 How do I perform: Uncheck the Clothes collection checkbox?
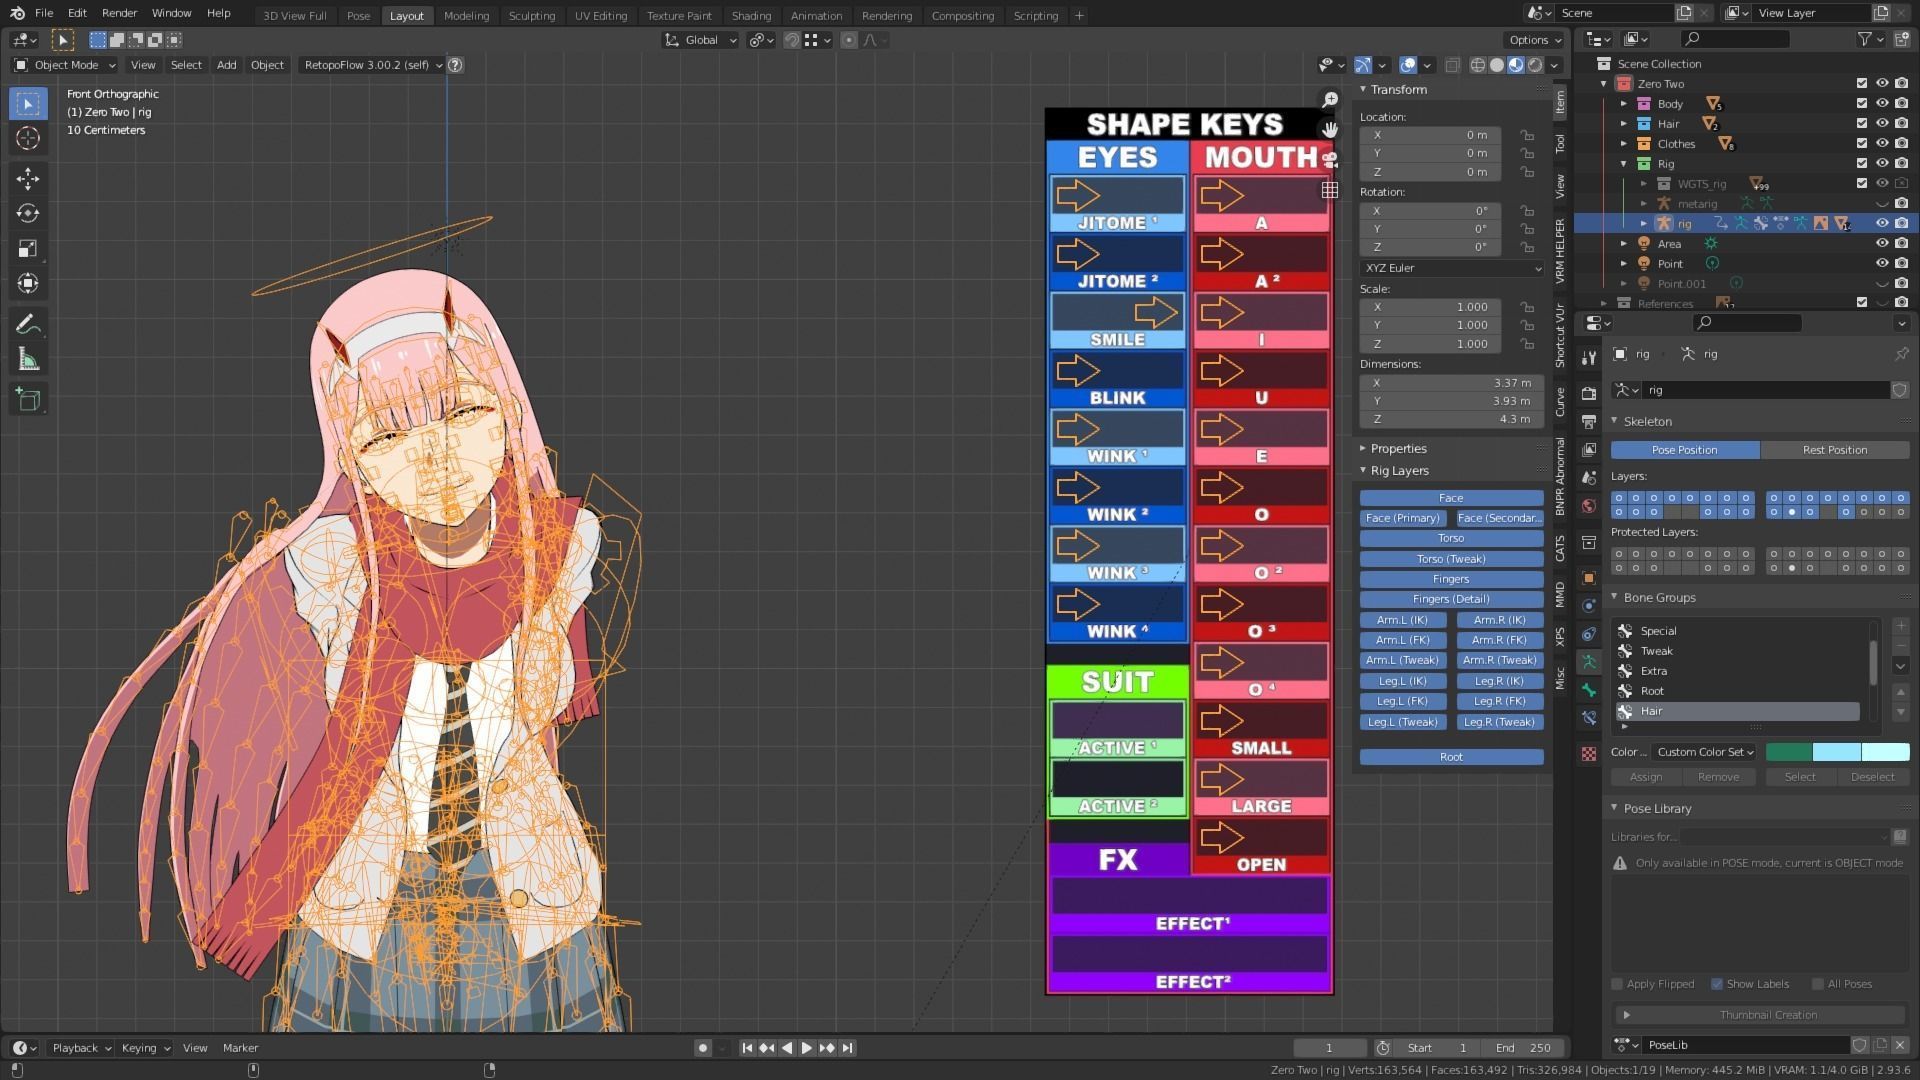pyautogui.click(x=1862, y=143)
